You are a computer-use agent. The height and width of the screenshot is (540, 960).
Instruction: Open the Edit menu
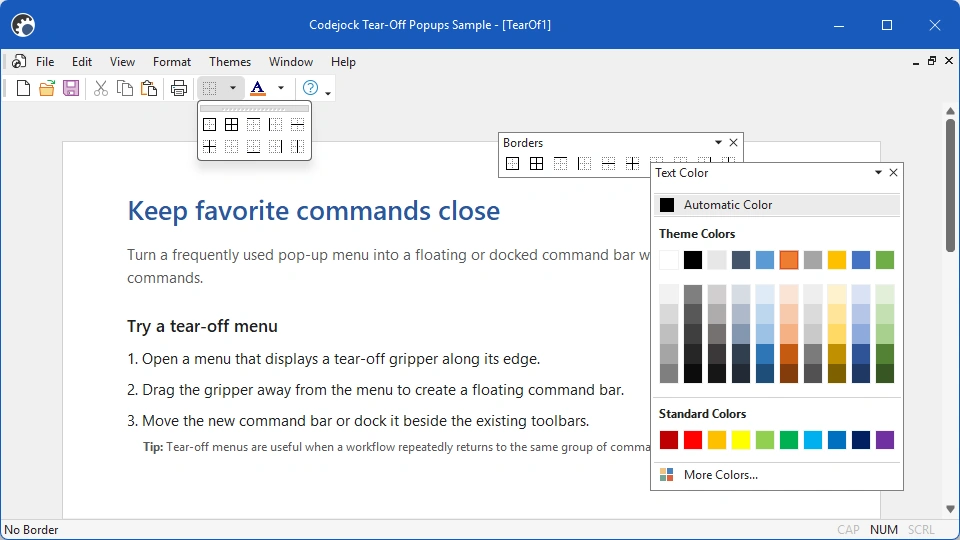(x=81, y=62)
